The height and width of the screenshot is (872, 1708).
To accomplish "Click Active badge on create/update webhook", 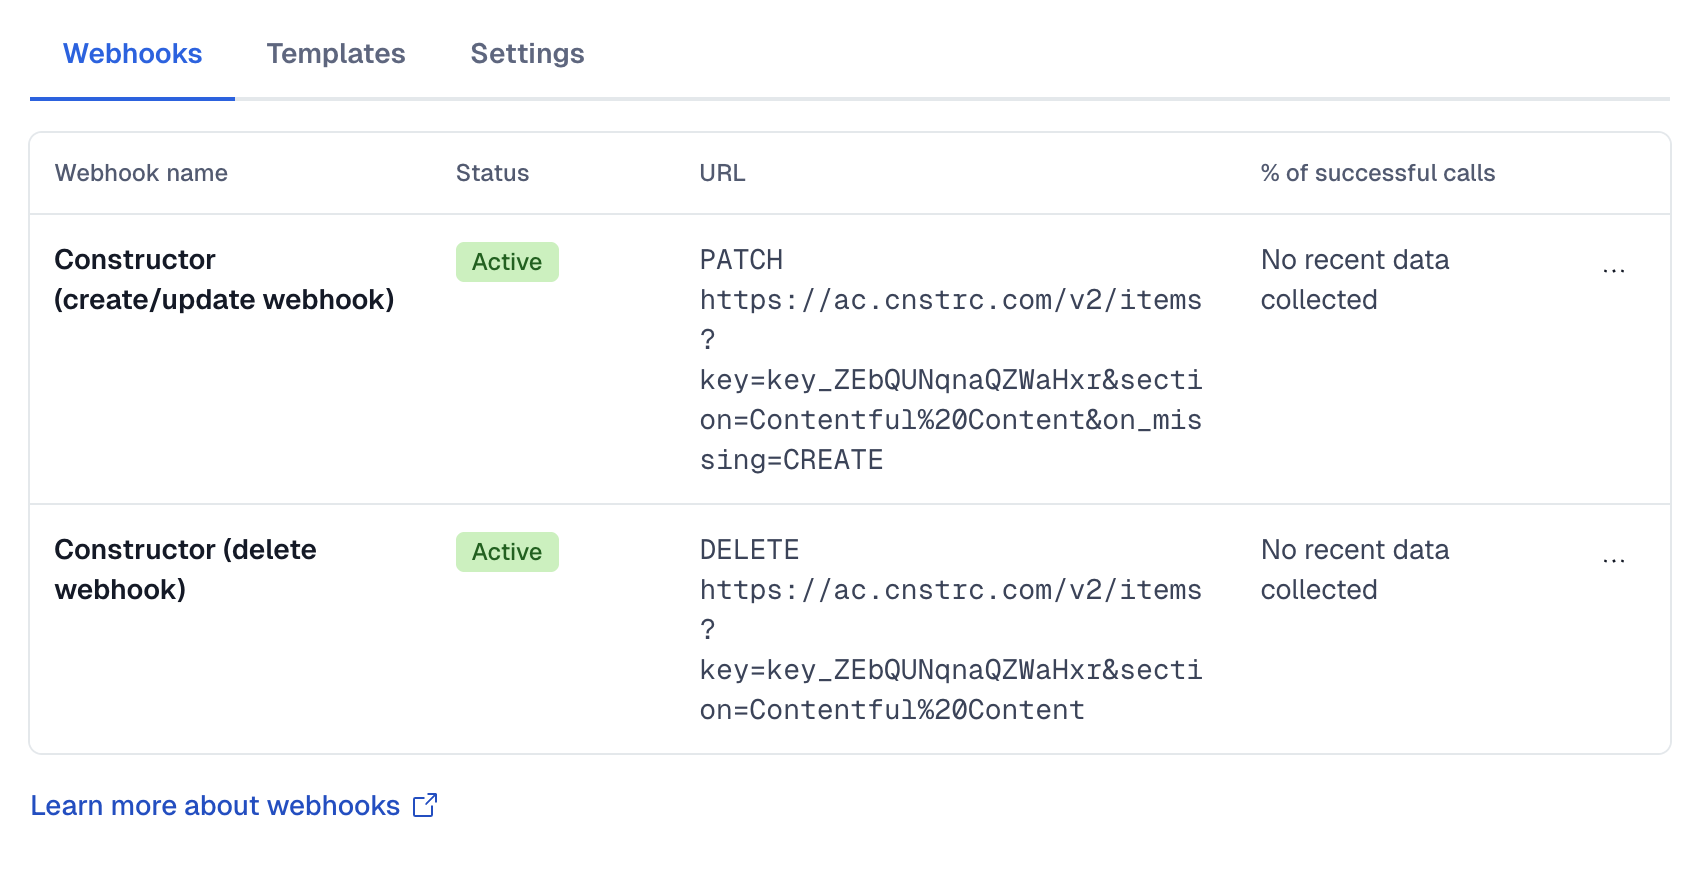I will tap(507, 262).
